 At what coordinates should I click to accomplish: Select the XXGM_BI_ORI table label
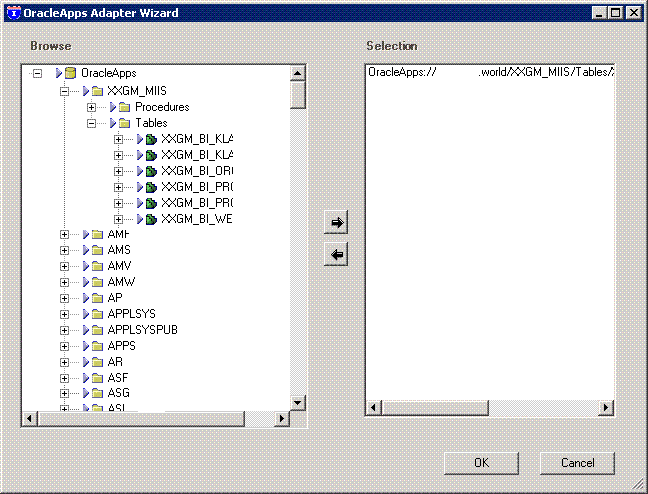click(197, 171)
